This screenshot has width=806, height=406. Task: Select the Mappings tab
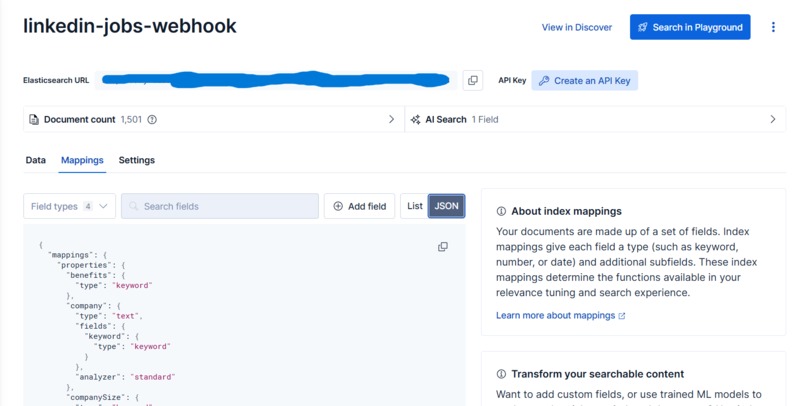[82, 160]
